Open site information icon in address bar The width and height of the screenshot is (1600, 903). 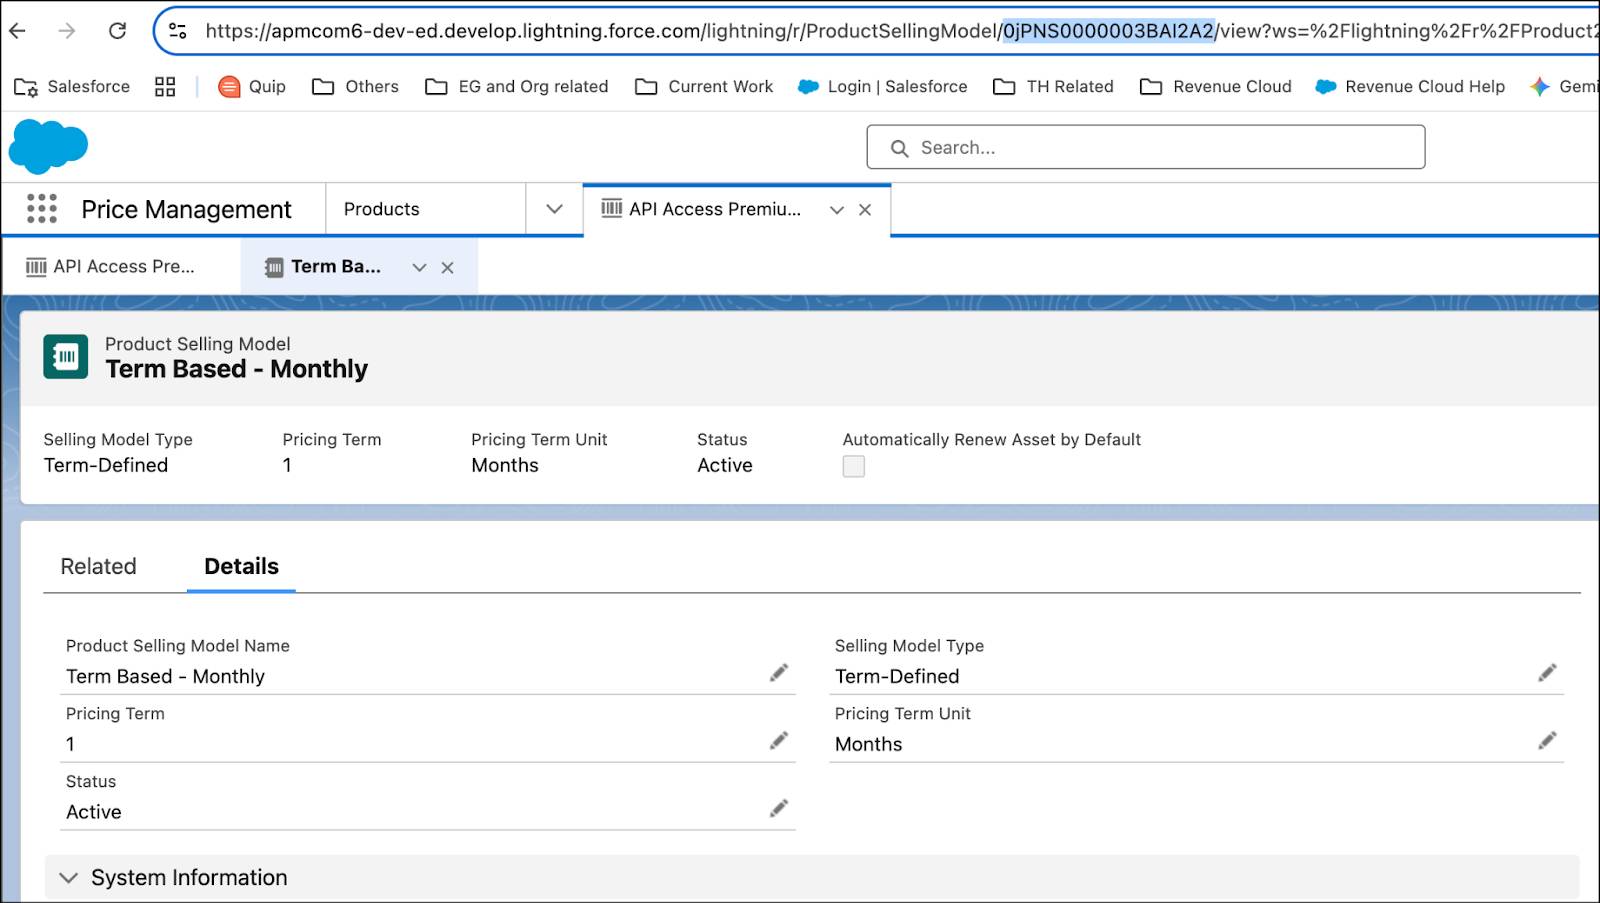pyautogui.click(x=178, y=31)
